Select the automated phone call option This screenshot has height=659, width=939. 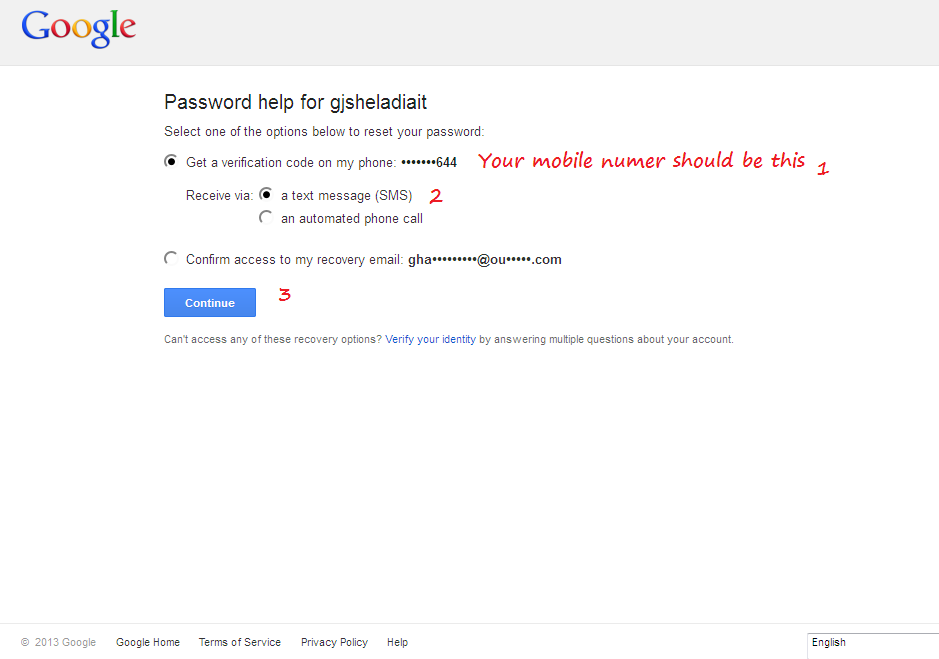click(x=266, y=217)
